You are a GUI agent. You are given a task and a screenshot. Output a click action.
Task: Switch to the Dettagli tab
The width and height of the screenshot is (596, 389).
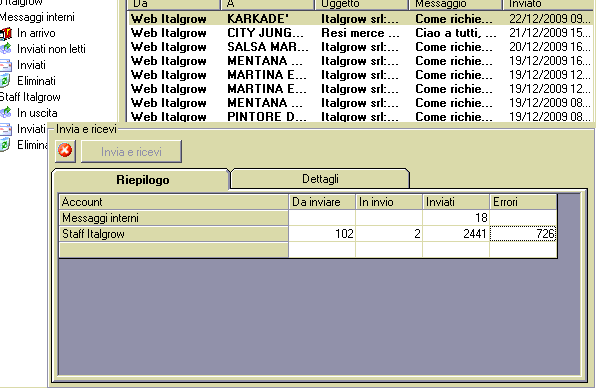click(x=320, y=179)
